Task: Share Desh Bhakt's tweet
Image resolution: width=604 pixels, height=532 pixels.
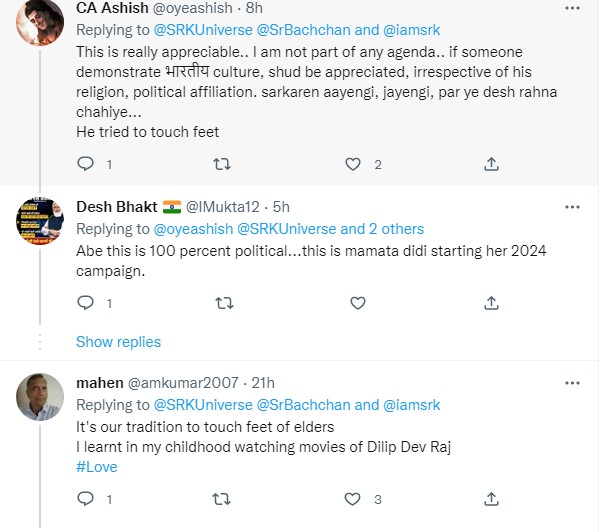Action: pos(491,302)
